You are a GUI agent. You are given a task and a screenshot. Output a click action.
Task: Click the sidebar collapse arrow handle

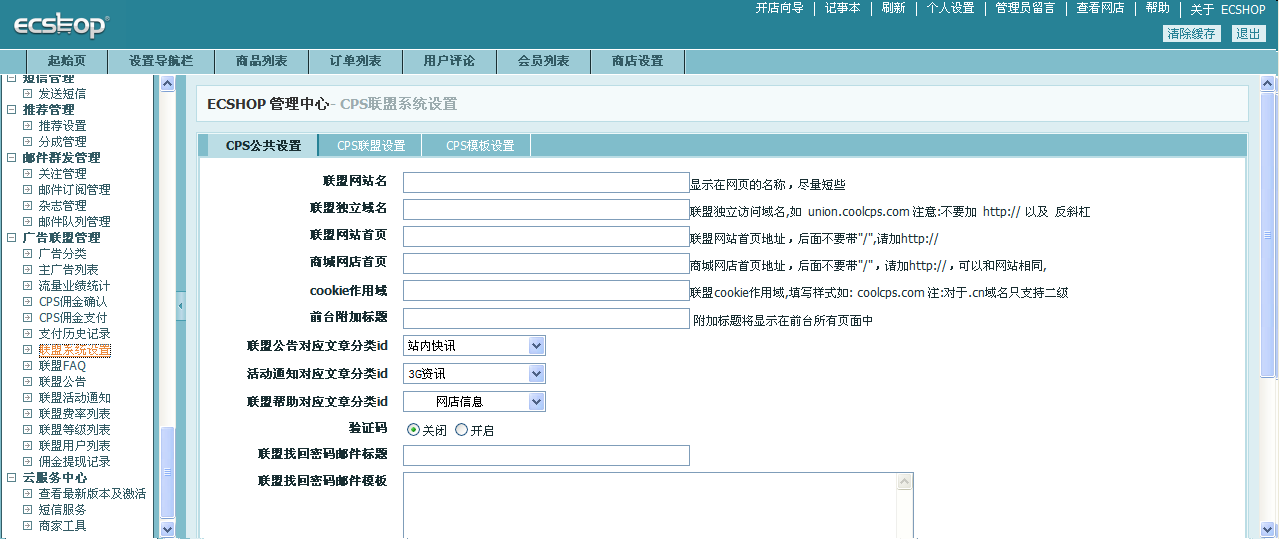point(181,306)
